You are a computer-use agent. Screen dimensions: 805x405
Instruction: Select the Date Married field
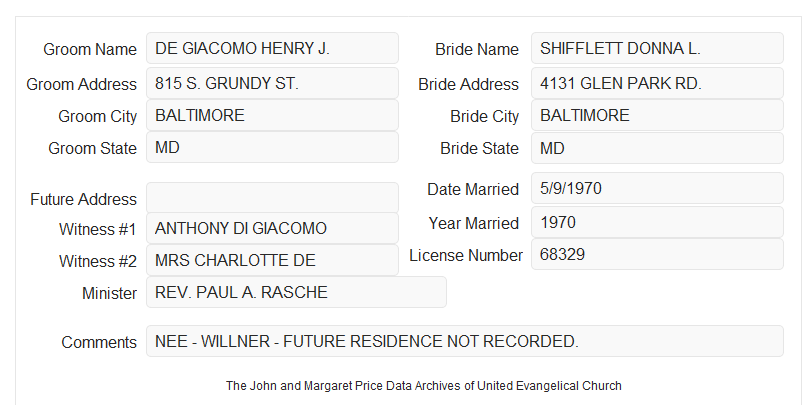click(657, 188)
